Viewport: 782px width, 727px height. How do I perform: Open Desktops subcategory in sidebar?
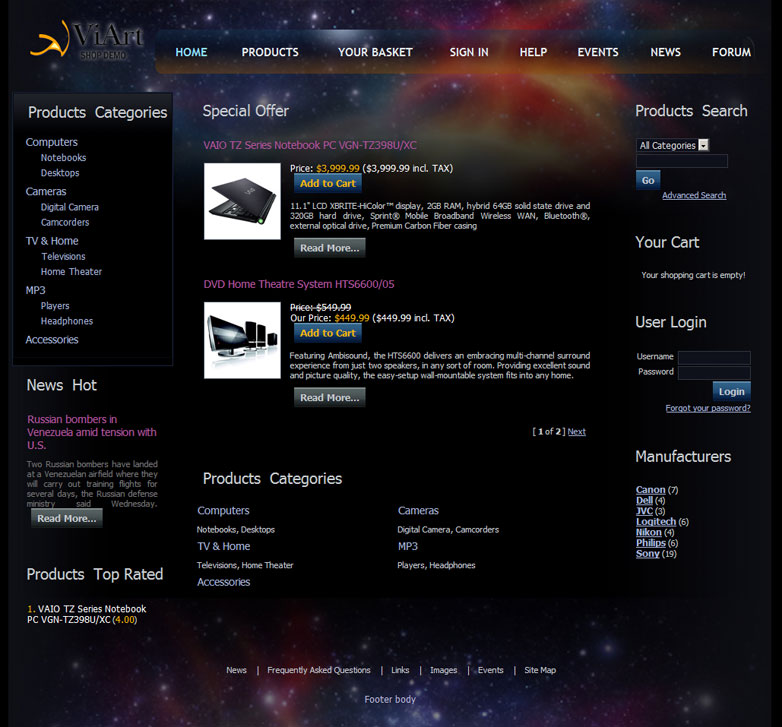click(60, 173)
